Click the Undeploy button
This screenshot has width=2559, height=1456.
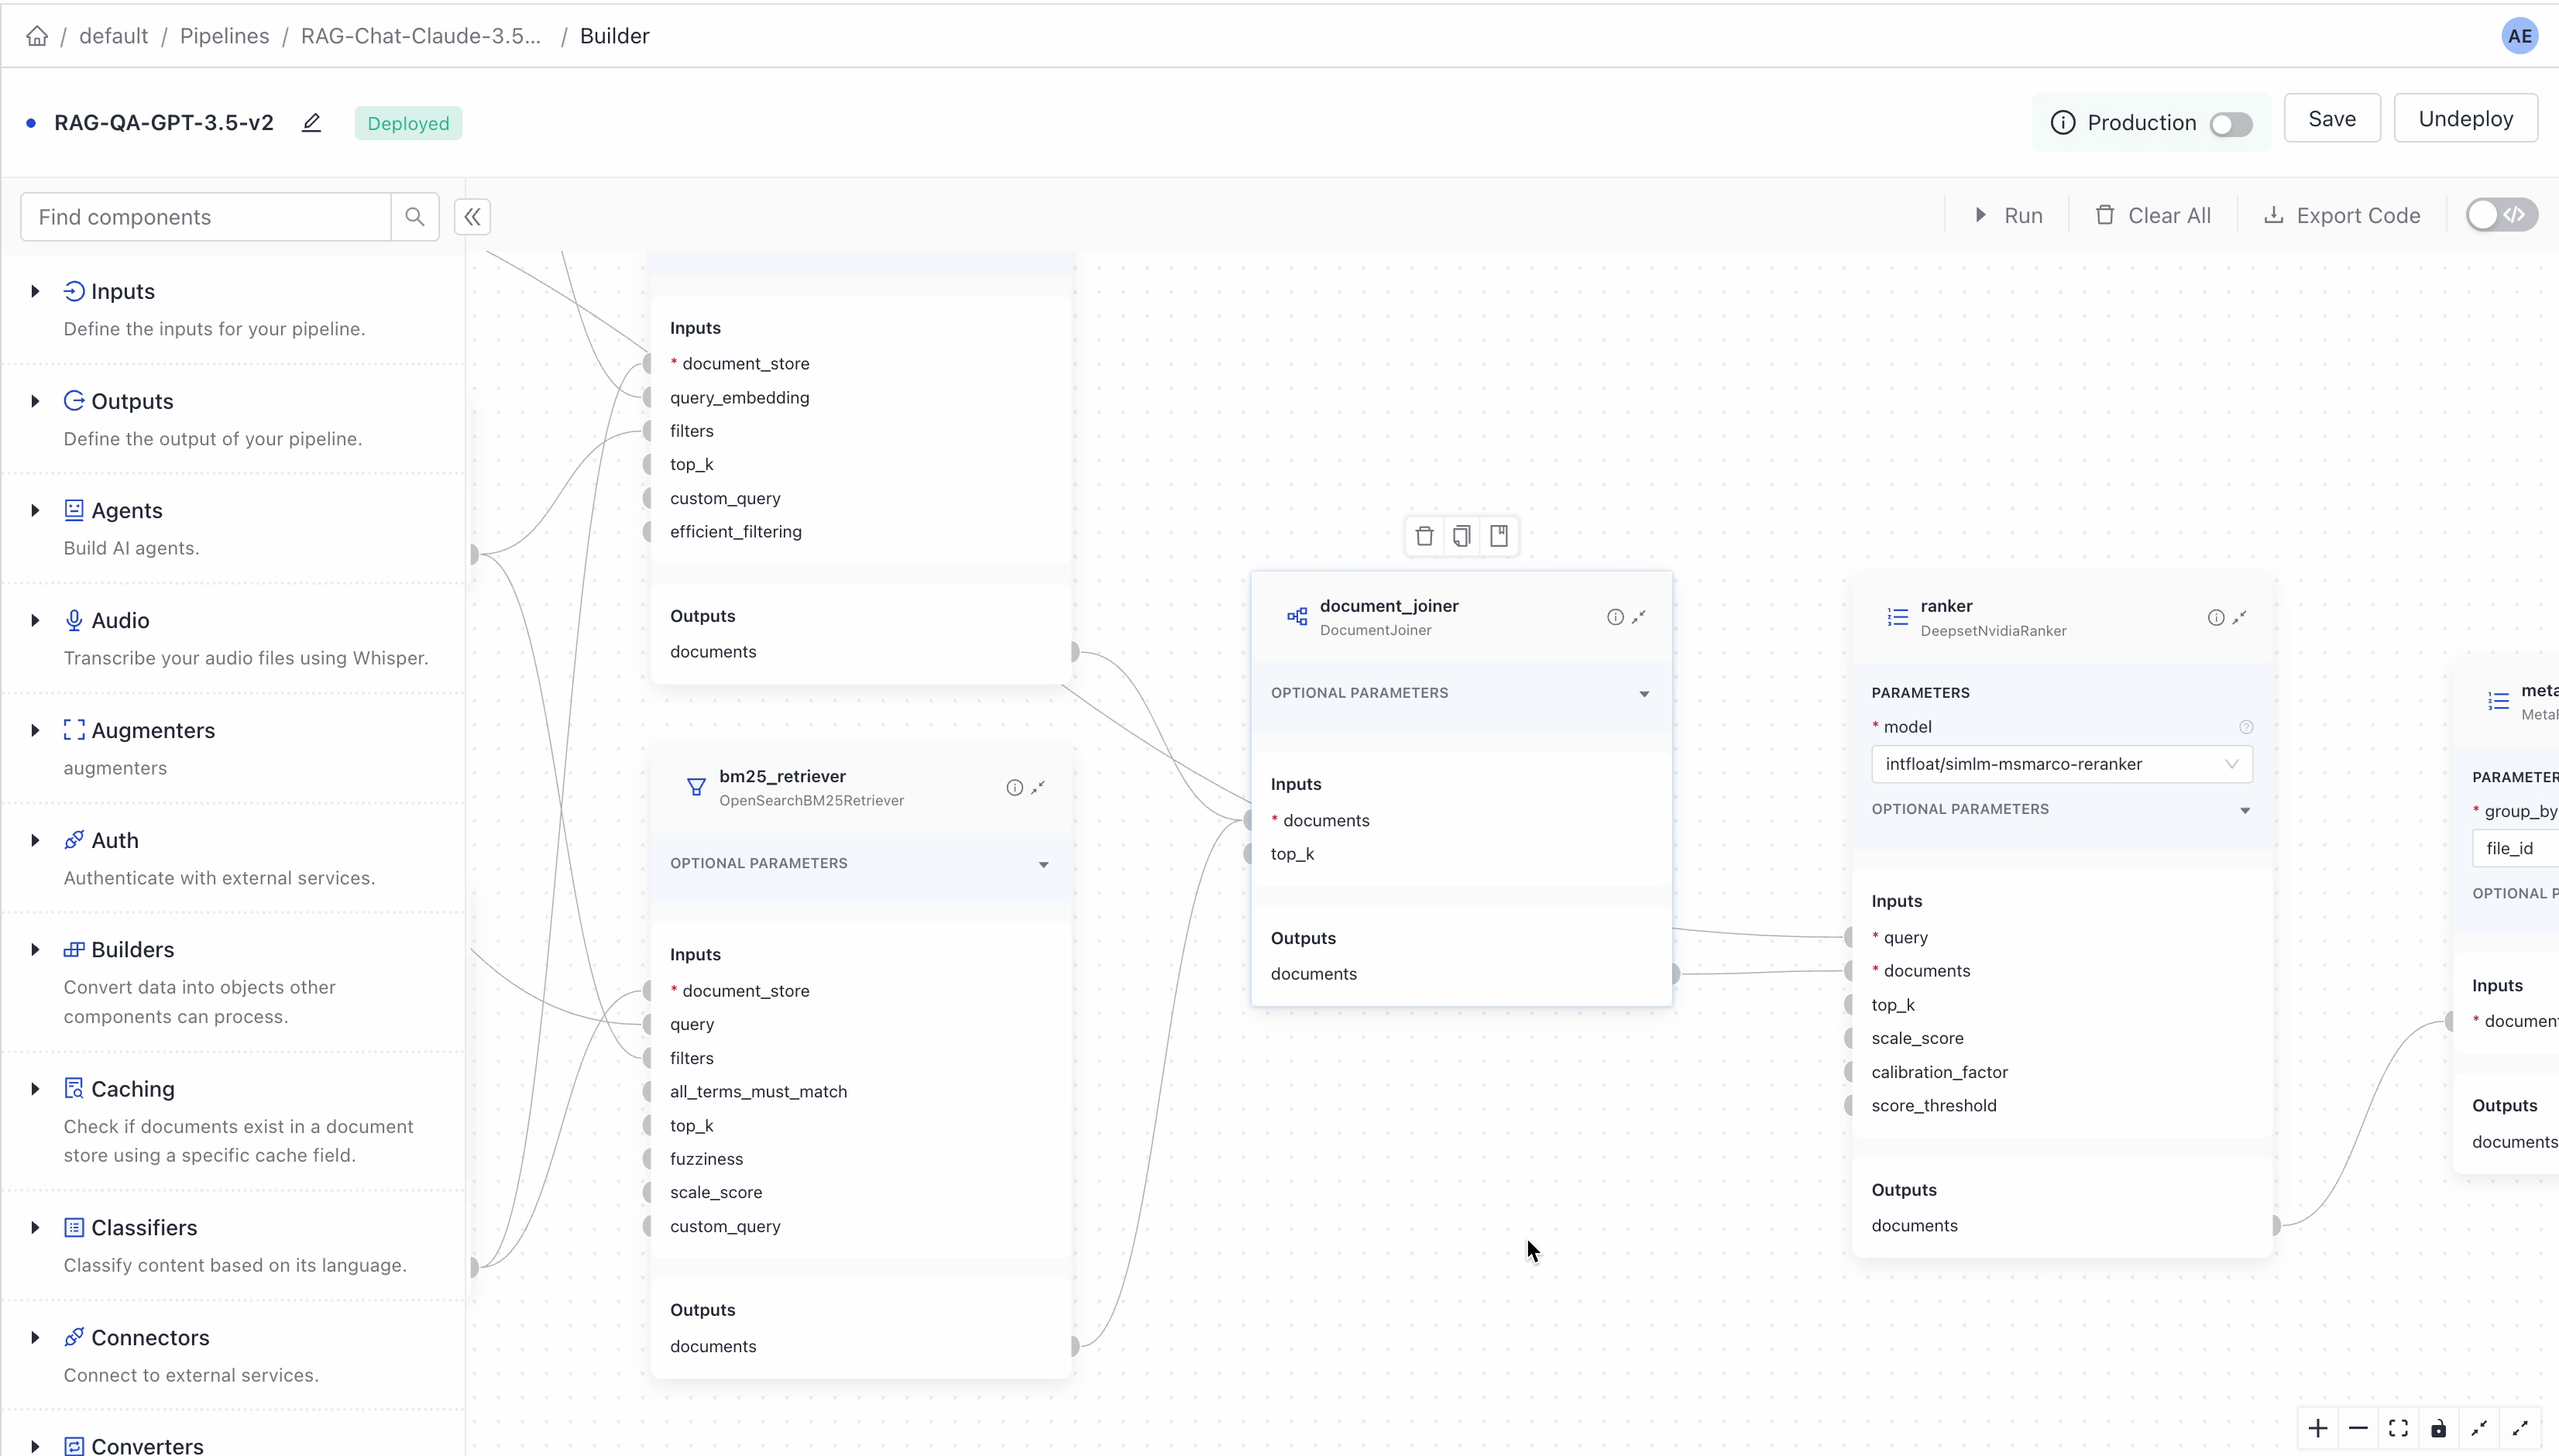click(x=2465, y=118)
